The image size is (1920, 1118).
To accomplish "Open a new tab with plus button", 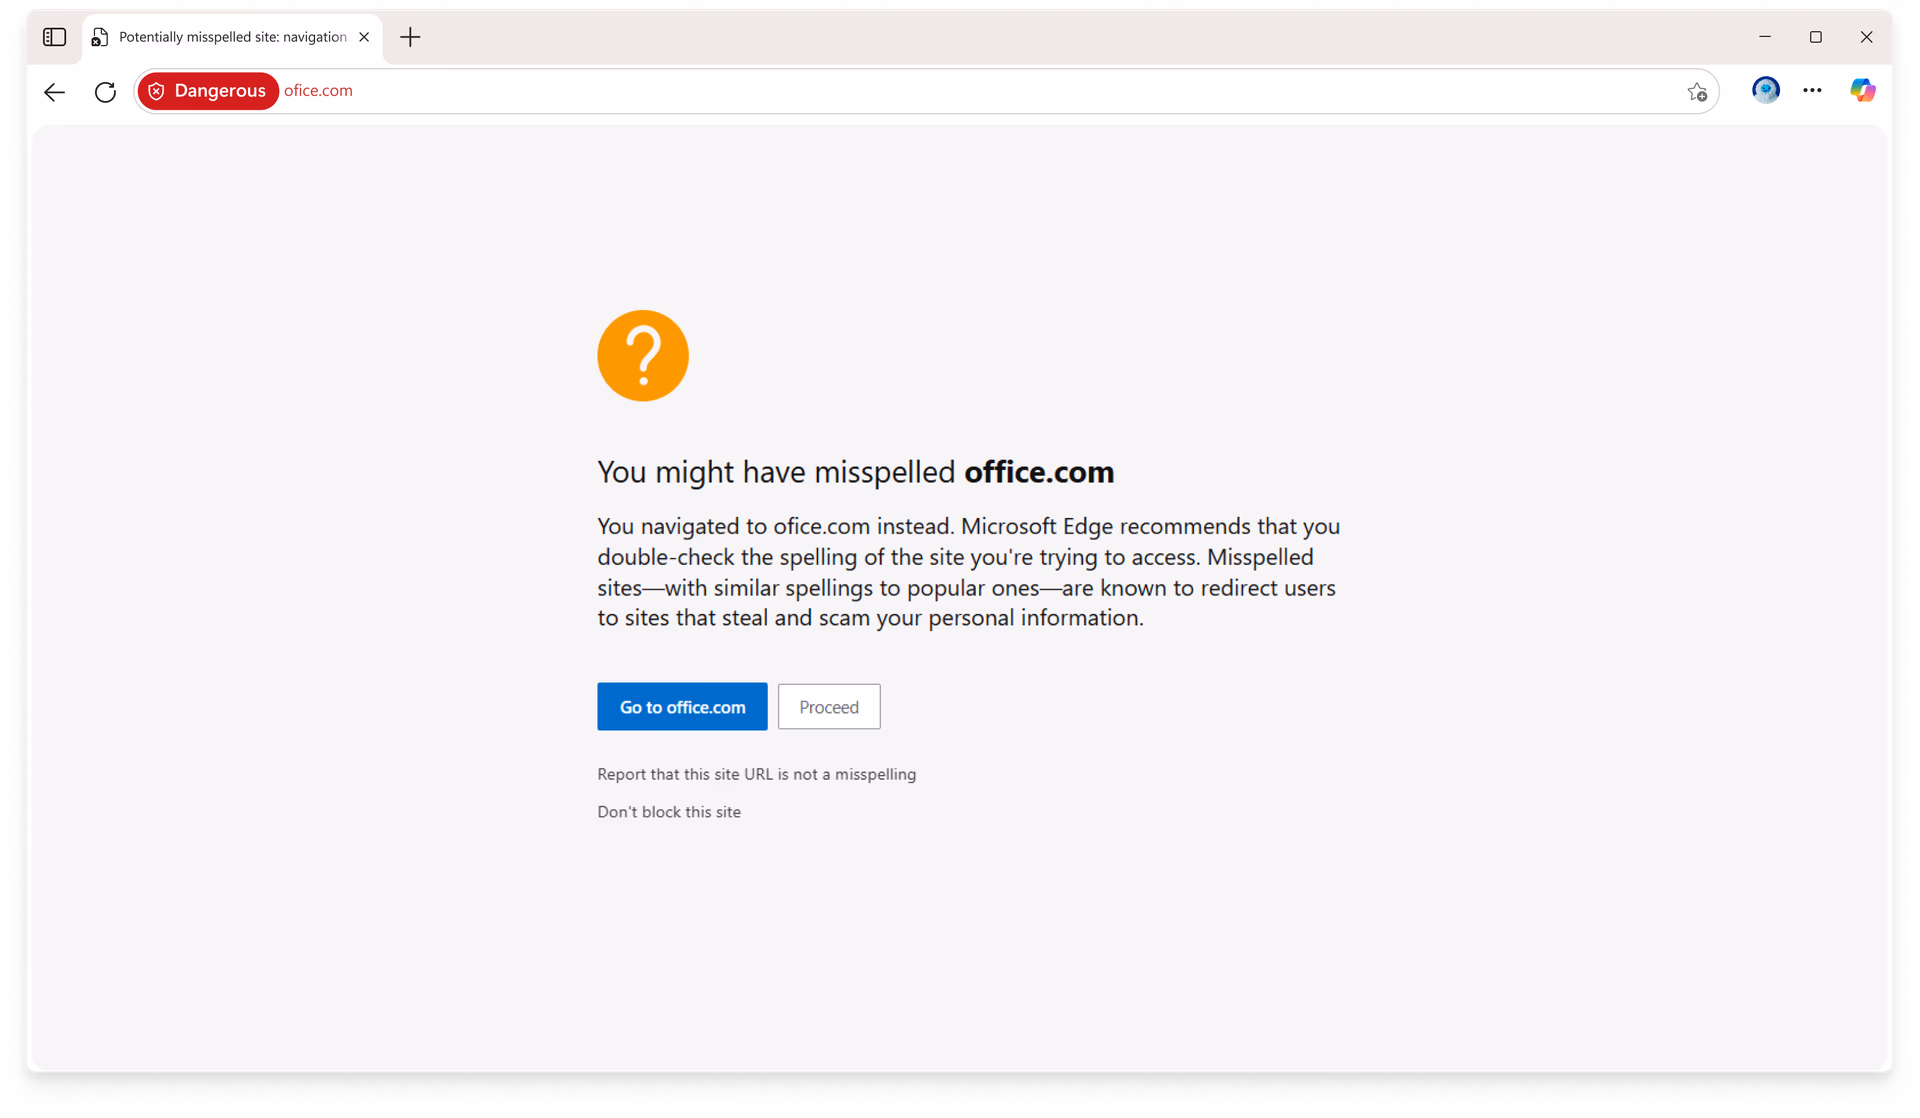I will click(410, 37).
